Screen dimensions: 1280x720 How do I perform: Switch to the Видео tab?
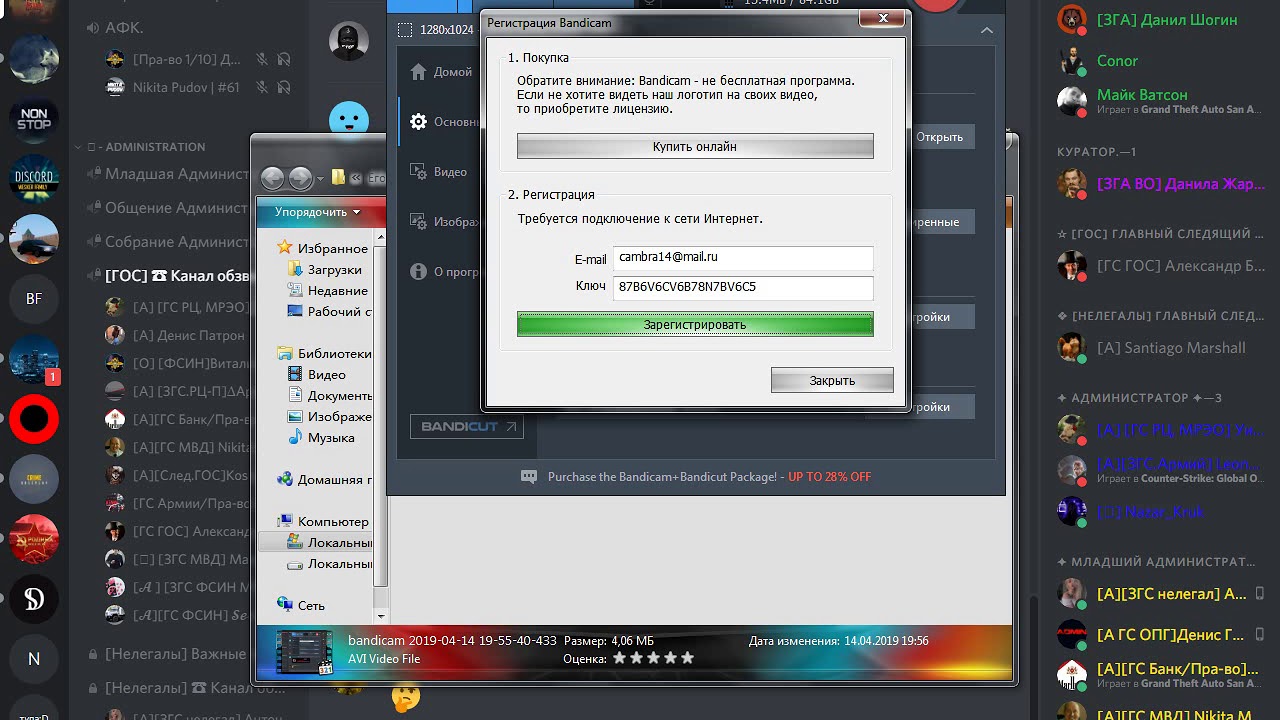tap(440, 172)
